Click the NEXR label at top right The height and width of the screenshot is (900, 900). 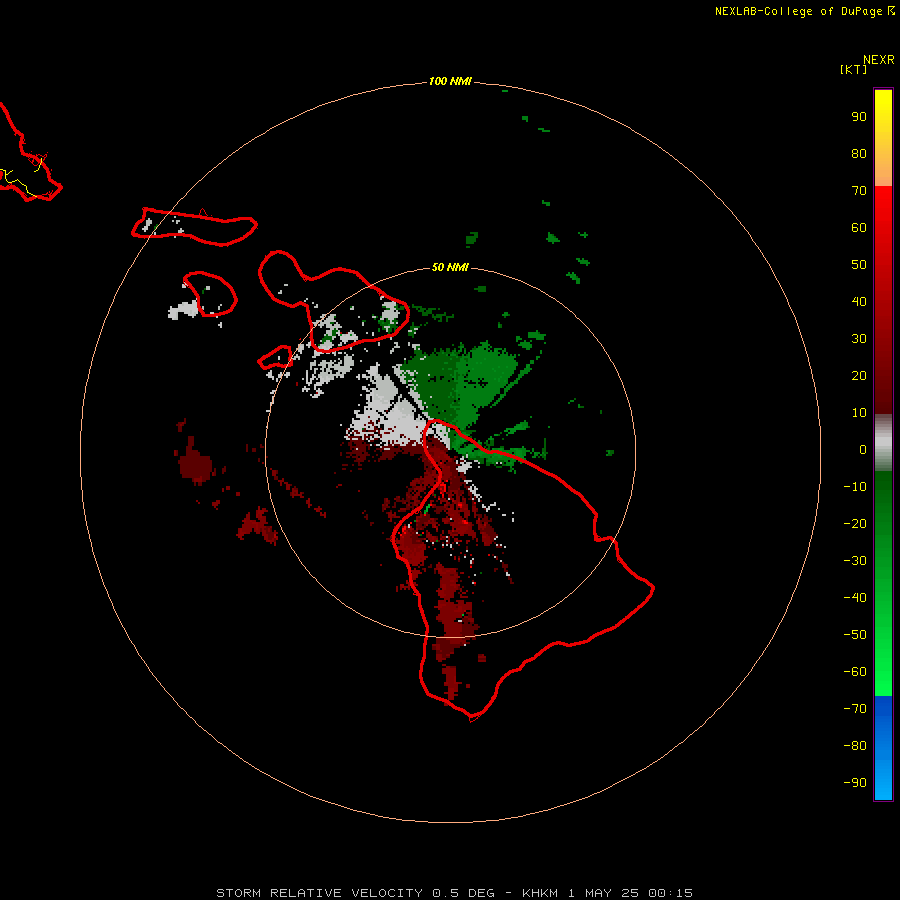pyautogui.click(x=879, y=60)
